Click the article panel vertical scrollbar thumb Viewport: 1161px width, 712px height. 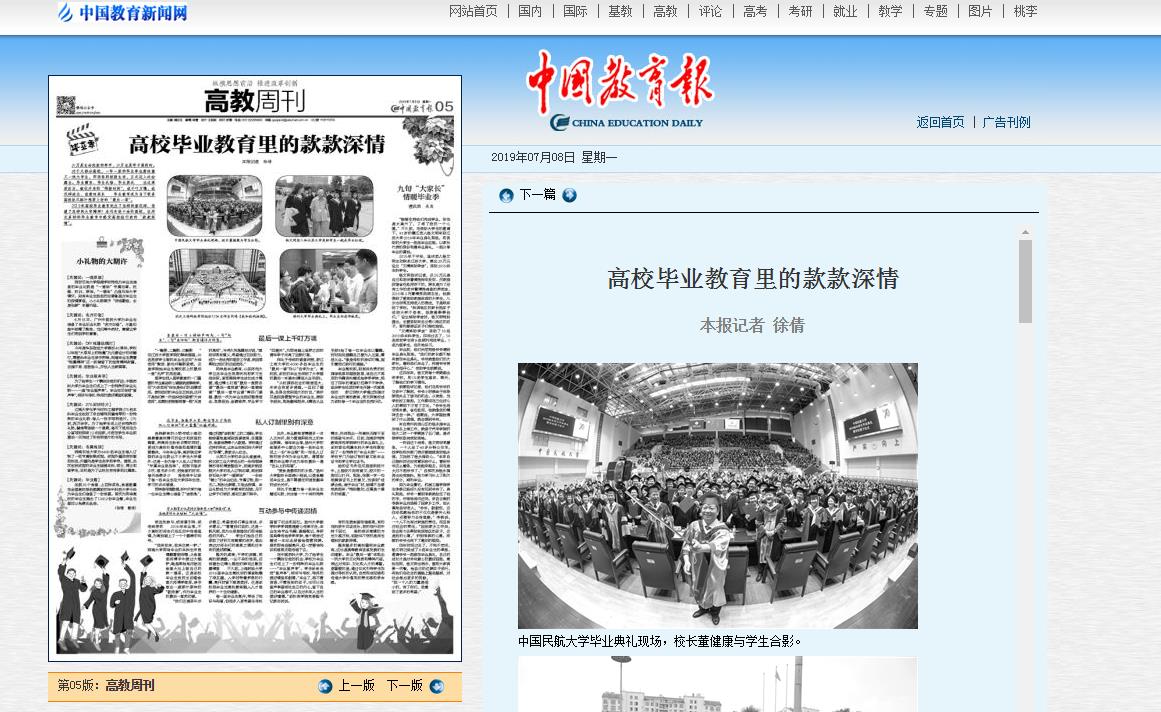[1025, 281]
